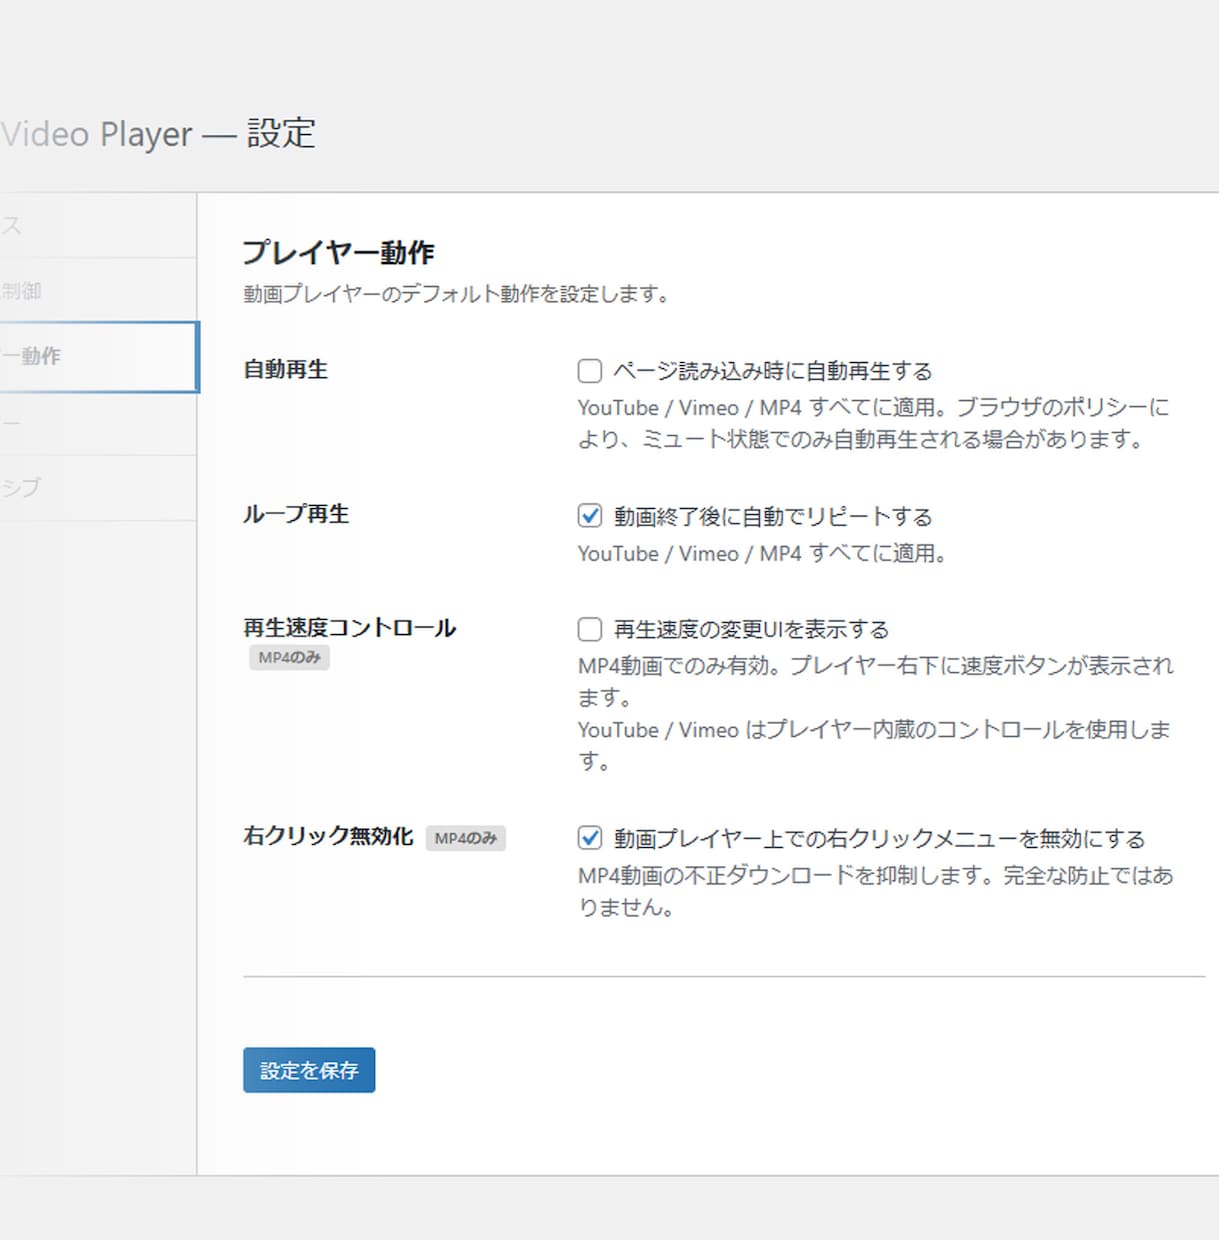The height and width of the screenshot is (1240, 1219).
Task: Click the Video Player — 設定 page title
Action: (158, 134)
